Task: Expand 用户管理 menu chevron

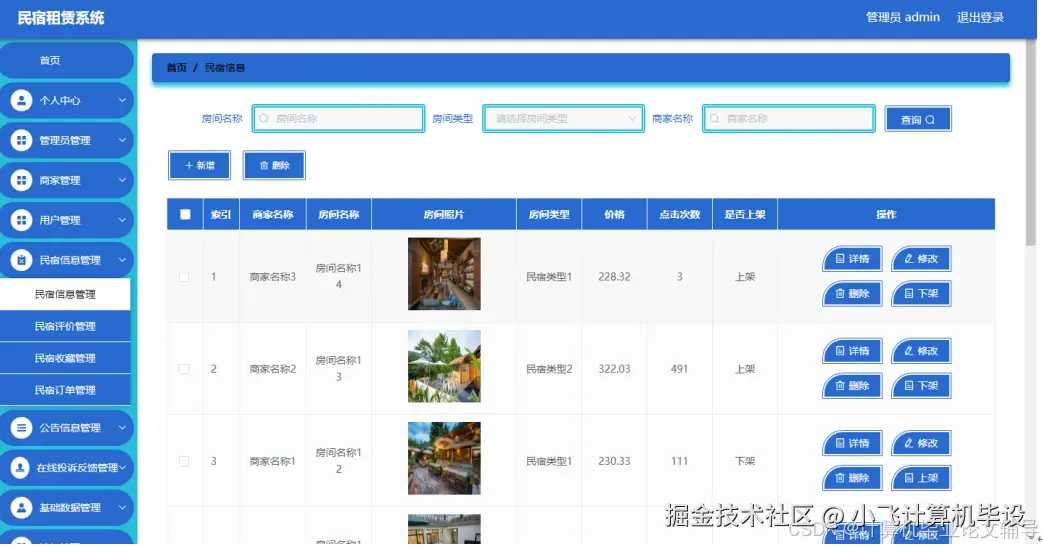Action: coord(122,220)
